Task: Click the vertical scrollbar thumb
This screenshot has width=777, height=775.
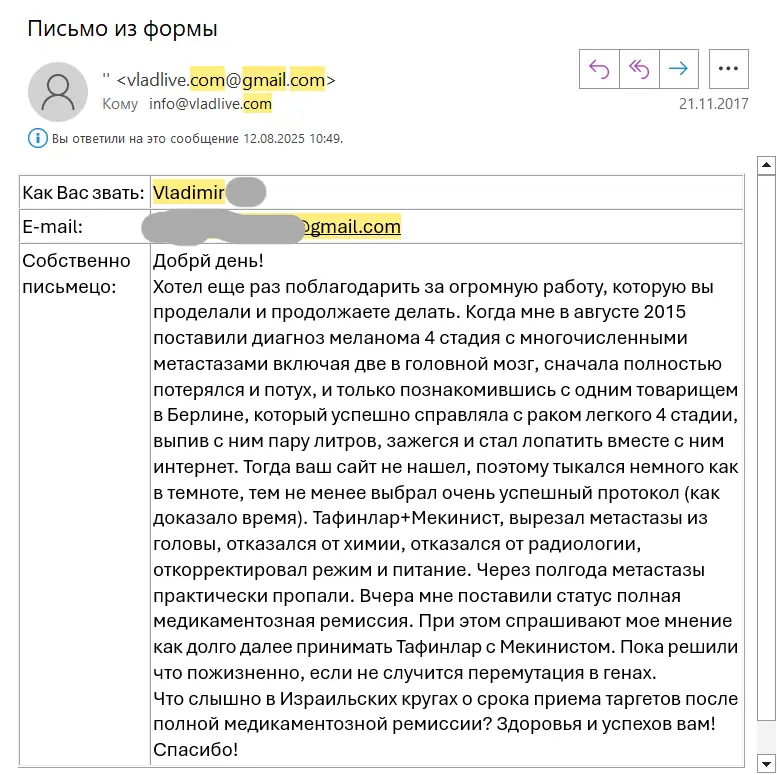Action: (766, 447)
